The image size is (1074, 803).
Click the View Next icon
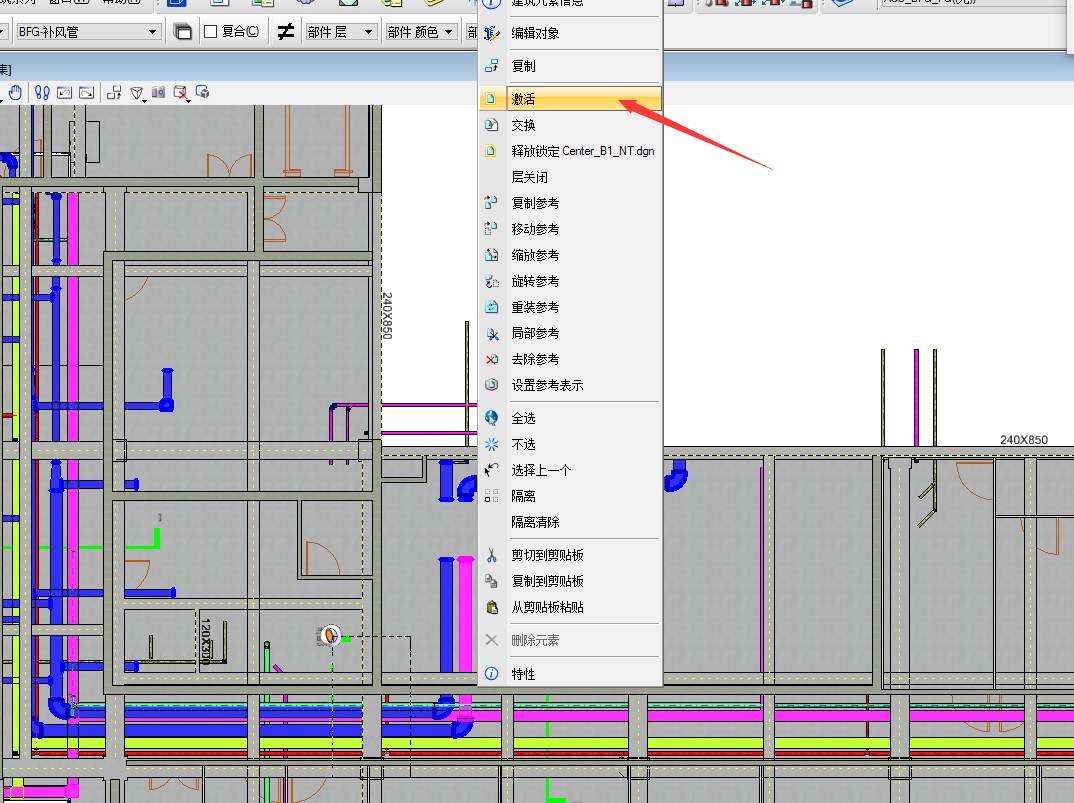pos(87,93)
